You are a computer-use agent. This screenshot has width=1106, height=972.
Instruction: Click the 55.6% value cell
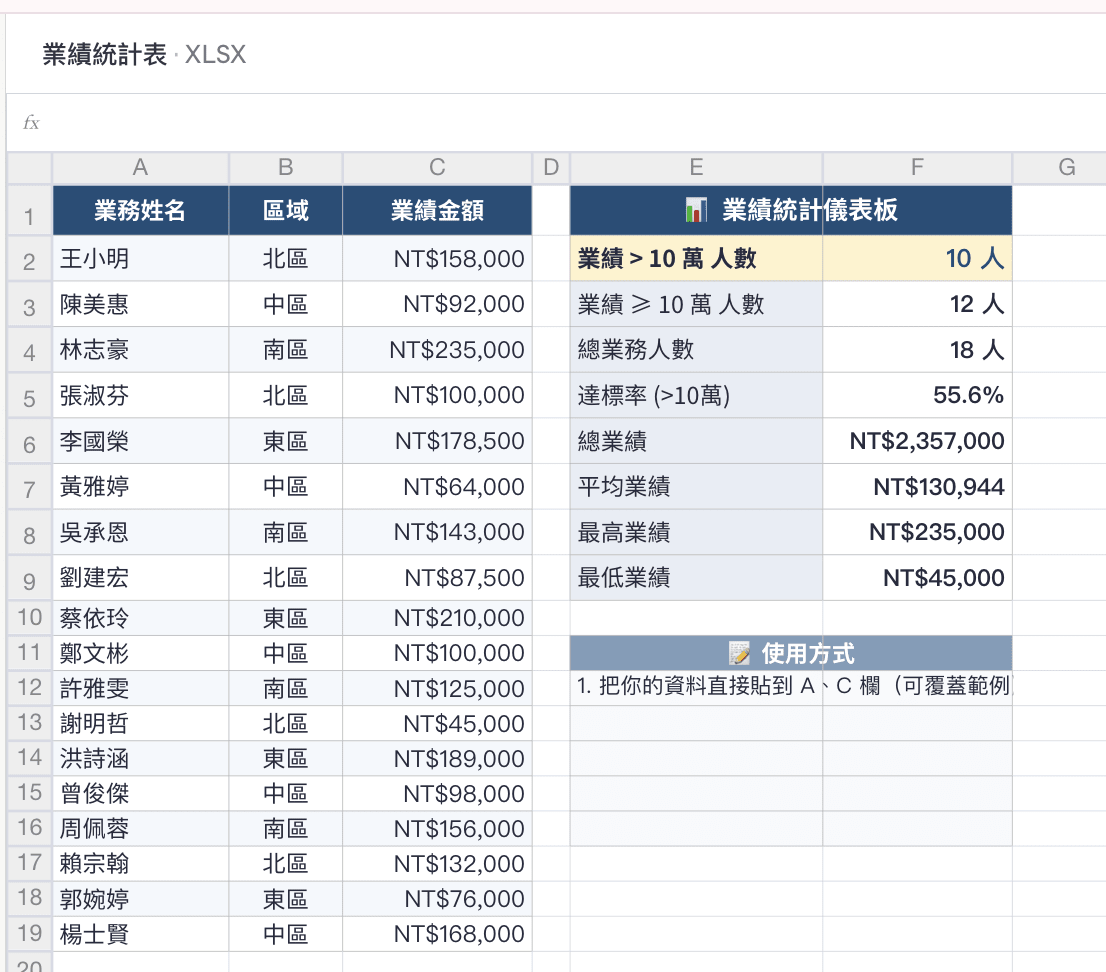[x=917, y=395]
